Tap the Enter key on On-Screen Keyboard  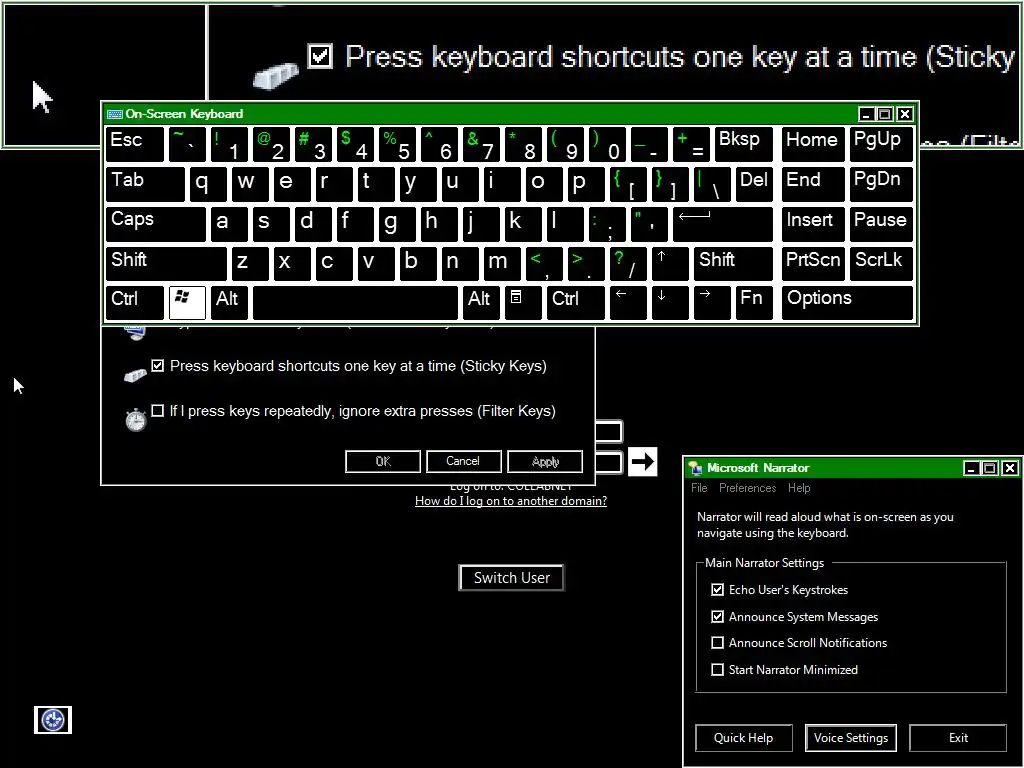click(x=723, y=224)
